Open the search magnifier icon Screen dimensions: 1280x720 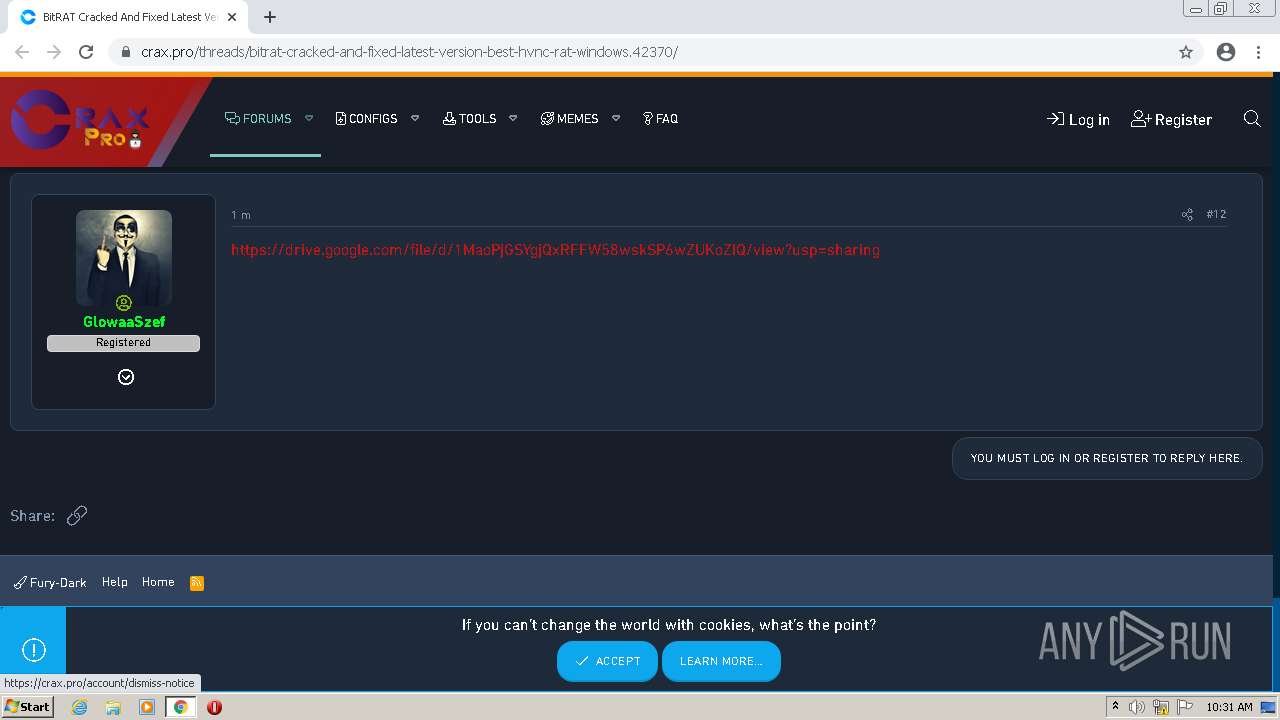point(1251,119)
